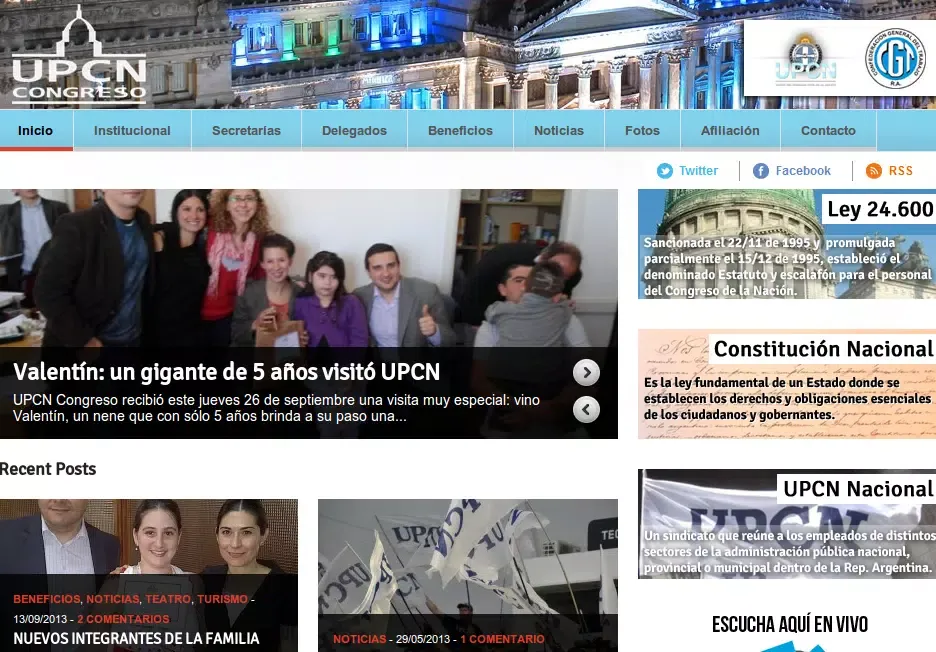Open the 1 Comentario link

pos(502,639)
